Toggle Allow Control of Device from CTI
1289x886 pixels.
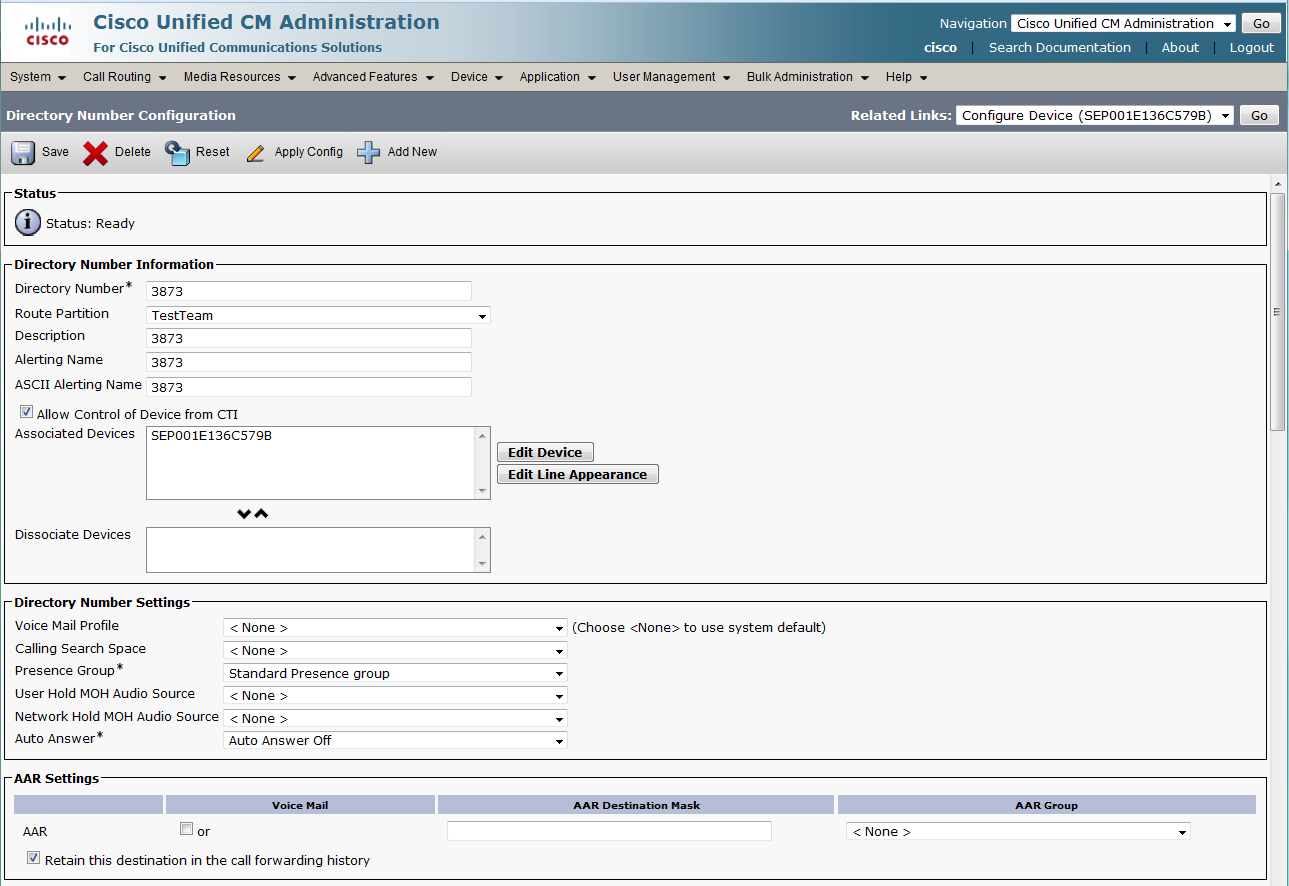[x=26, y=412]
